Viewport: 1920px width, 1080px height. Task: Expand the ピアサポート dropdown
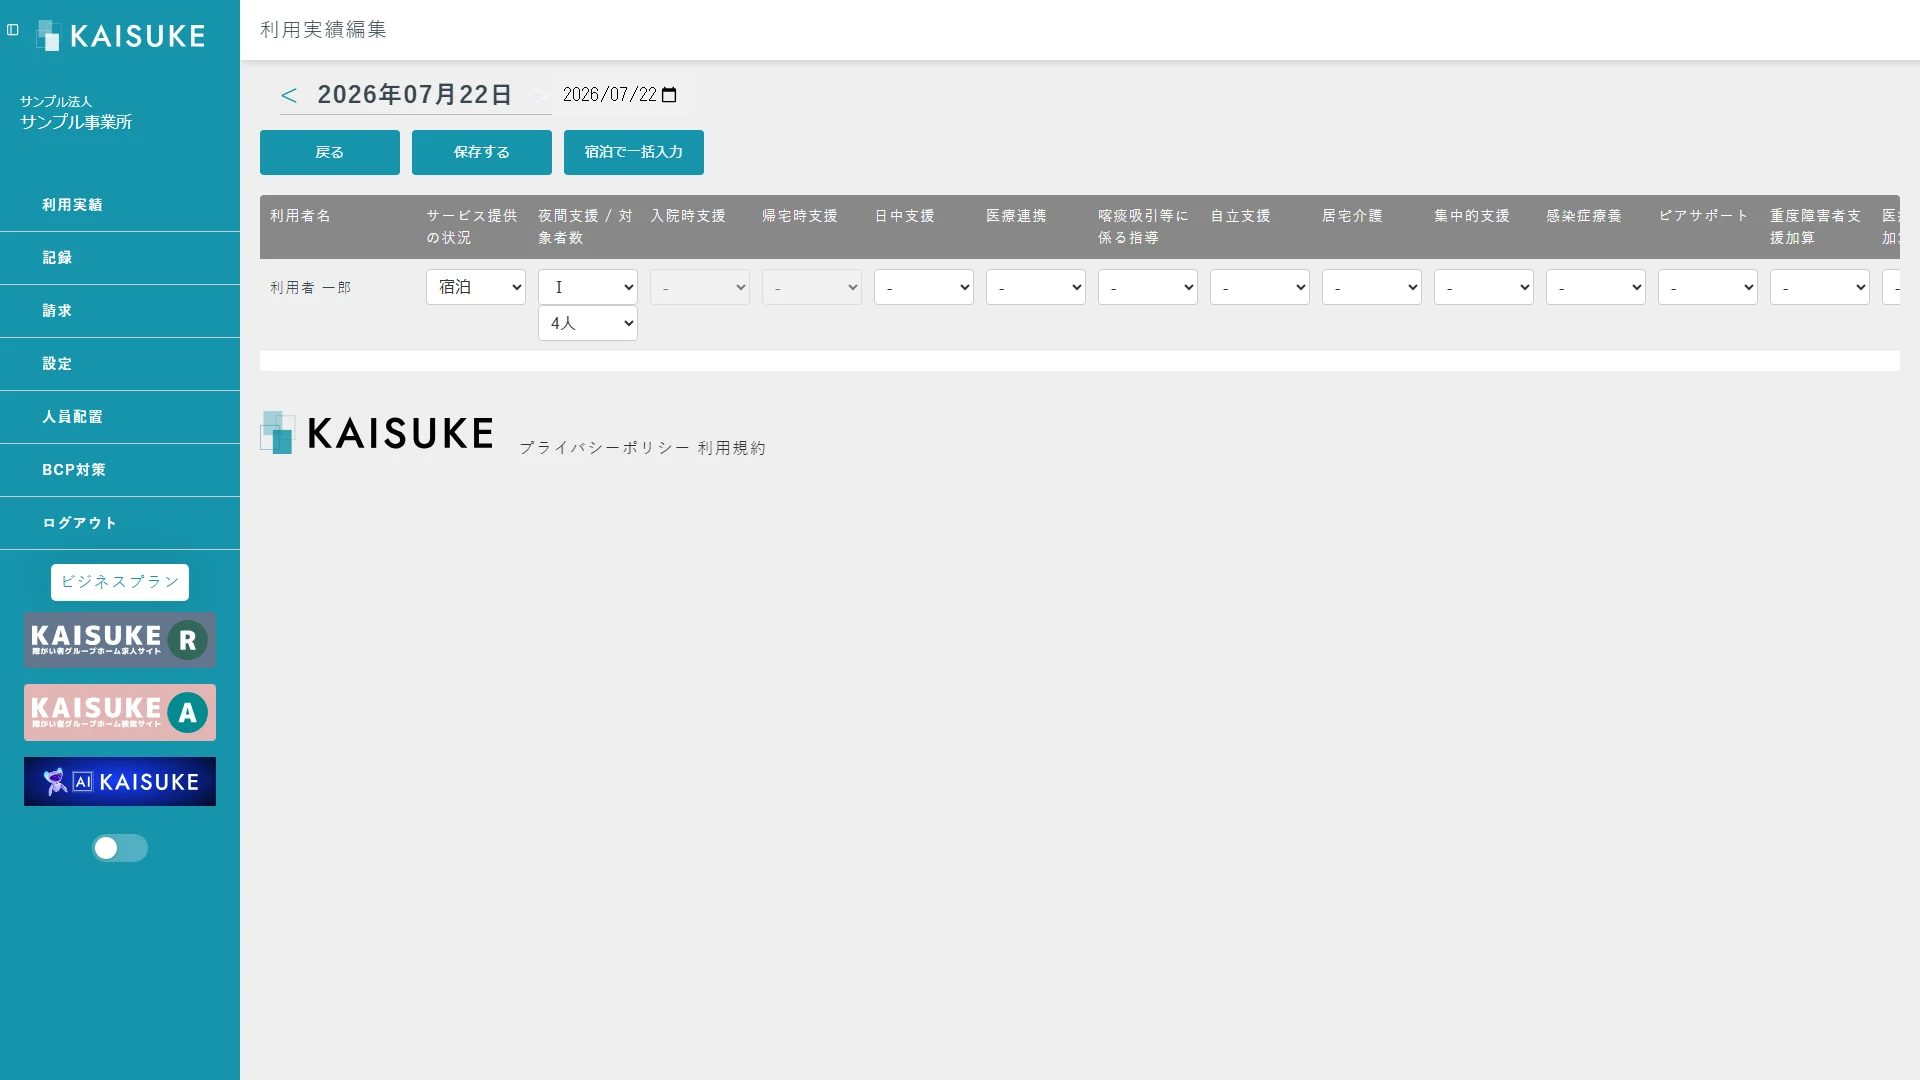click(x=1708, y=287)
